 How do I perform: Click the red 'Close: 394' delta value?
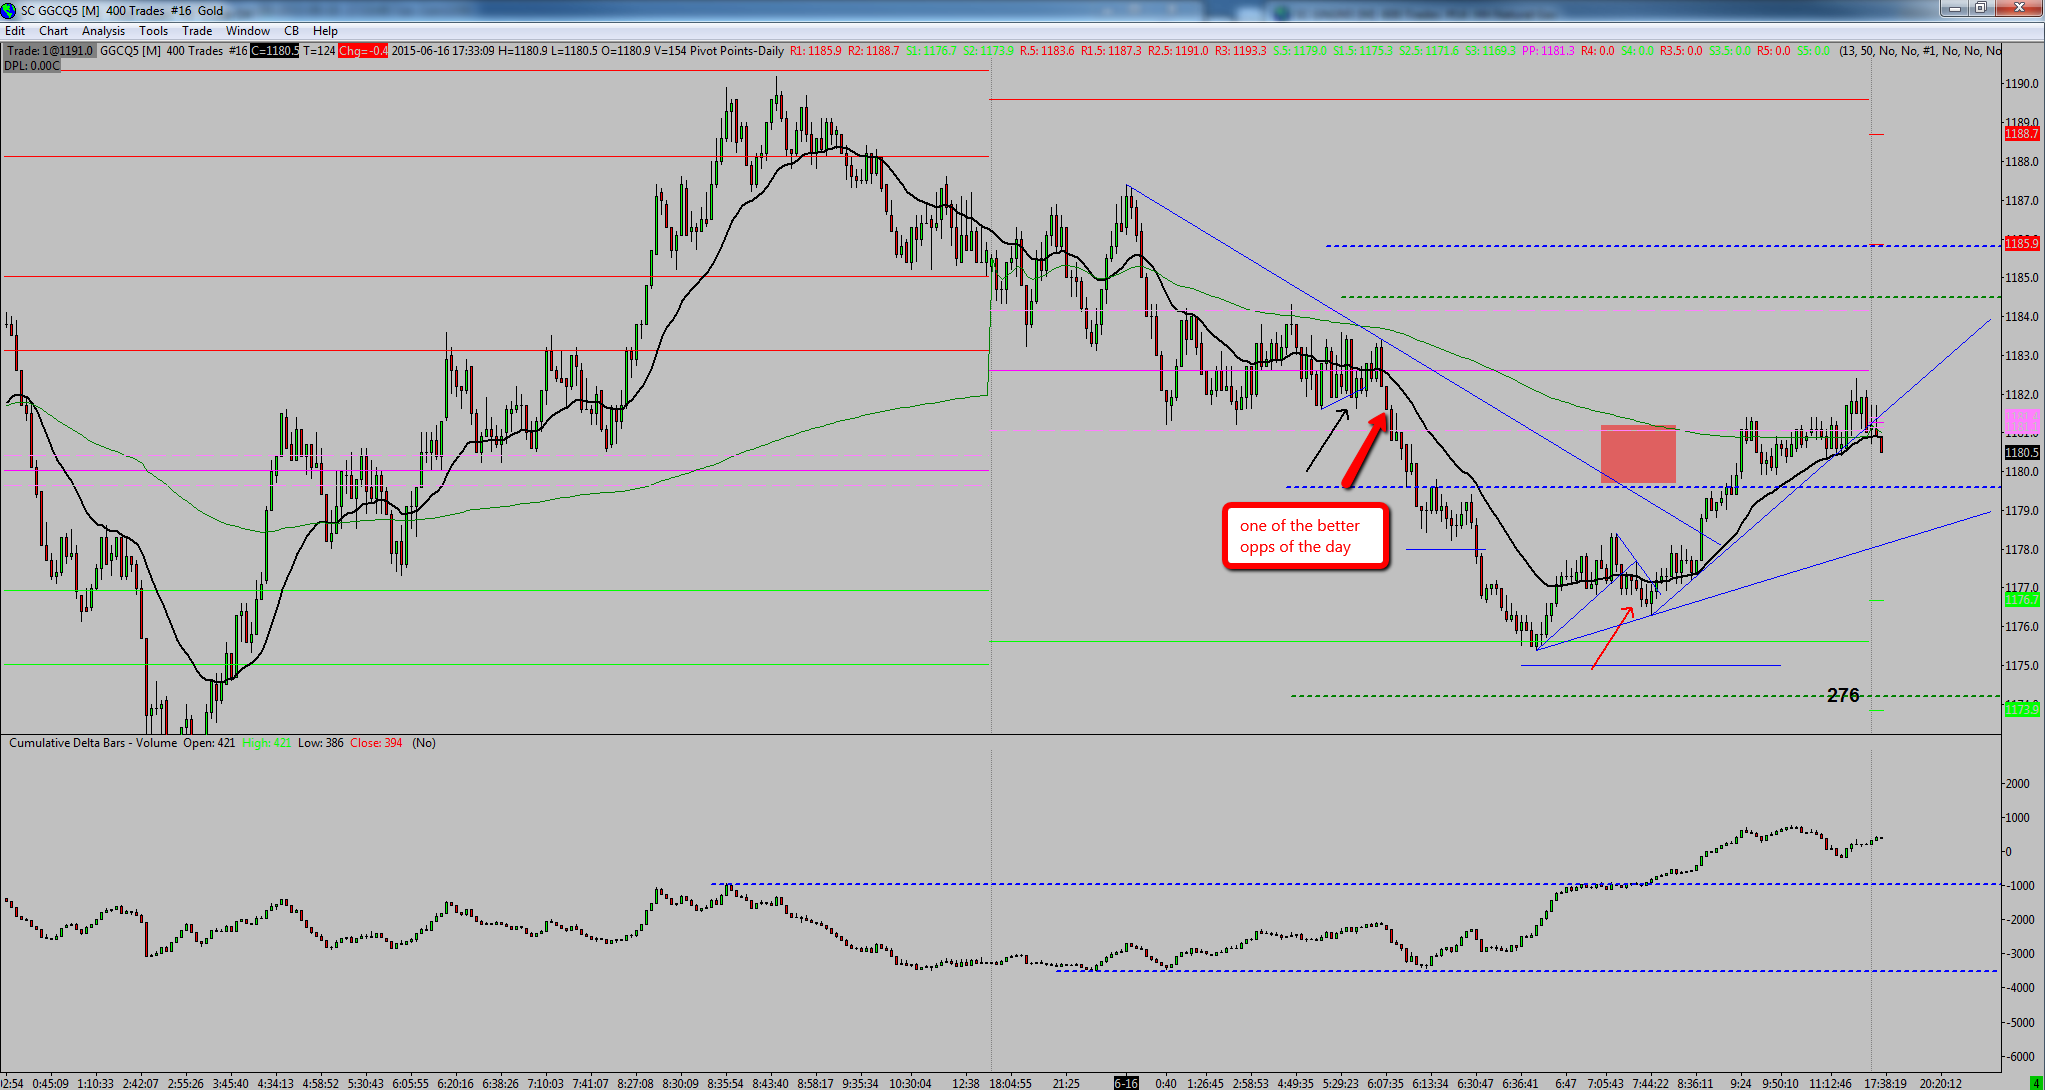(x=376, y=743)
